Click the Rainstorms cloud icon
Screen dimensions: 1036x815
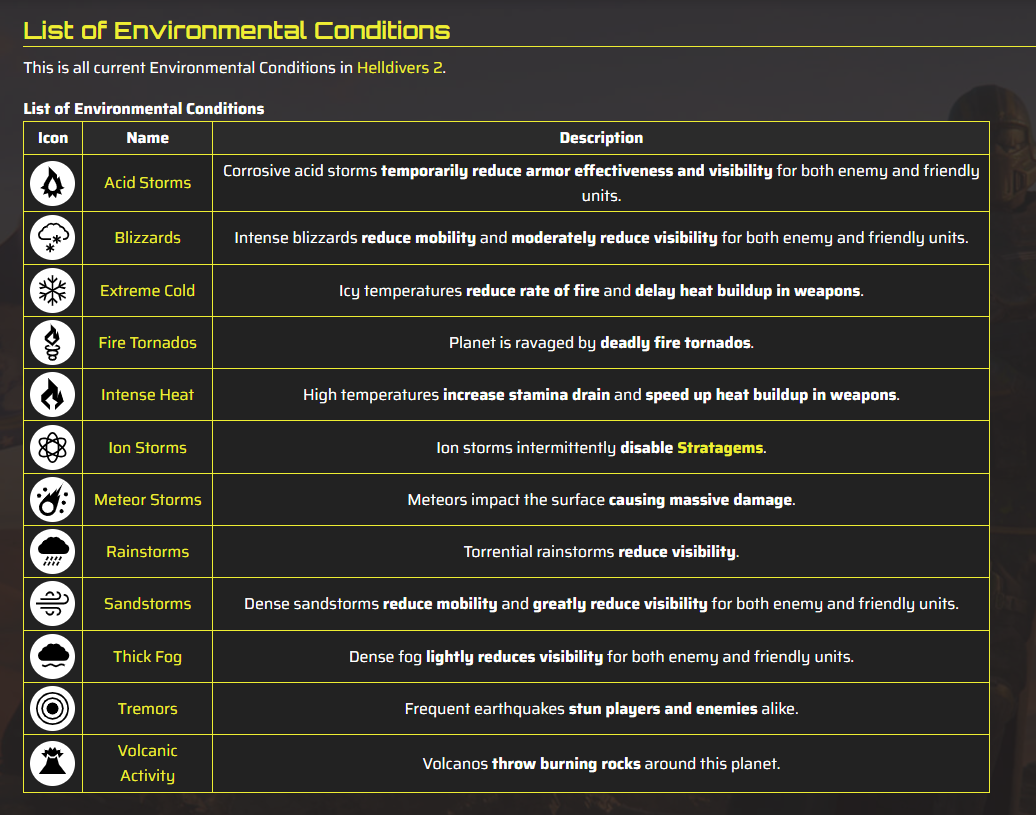point(52,551)
